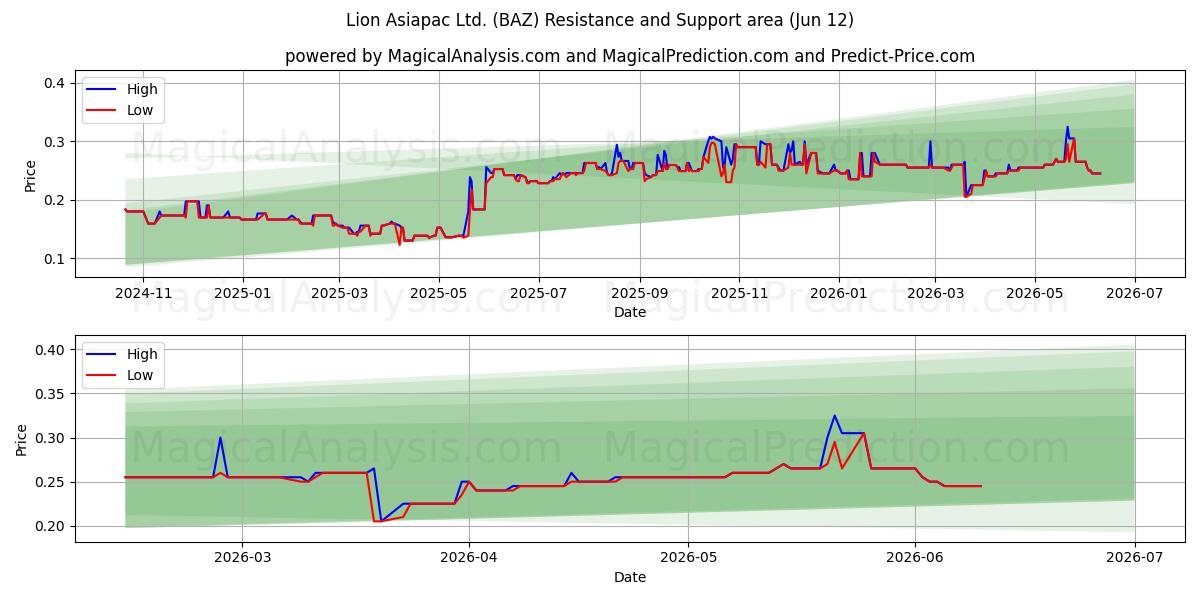1200x600 pixels.
Task: Click the bottom chart 'Price' axis label
Action: [22, 439]
